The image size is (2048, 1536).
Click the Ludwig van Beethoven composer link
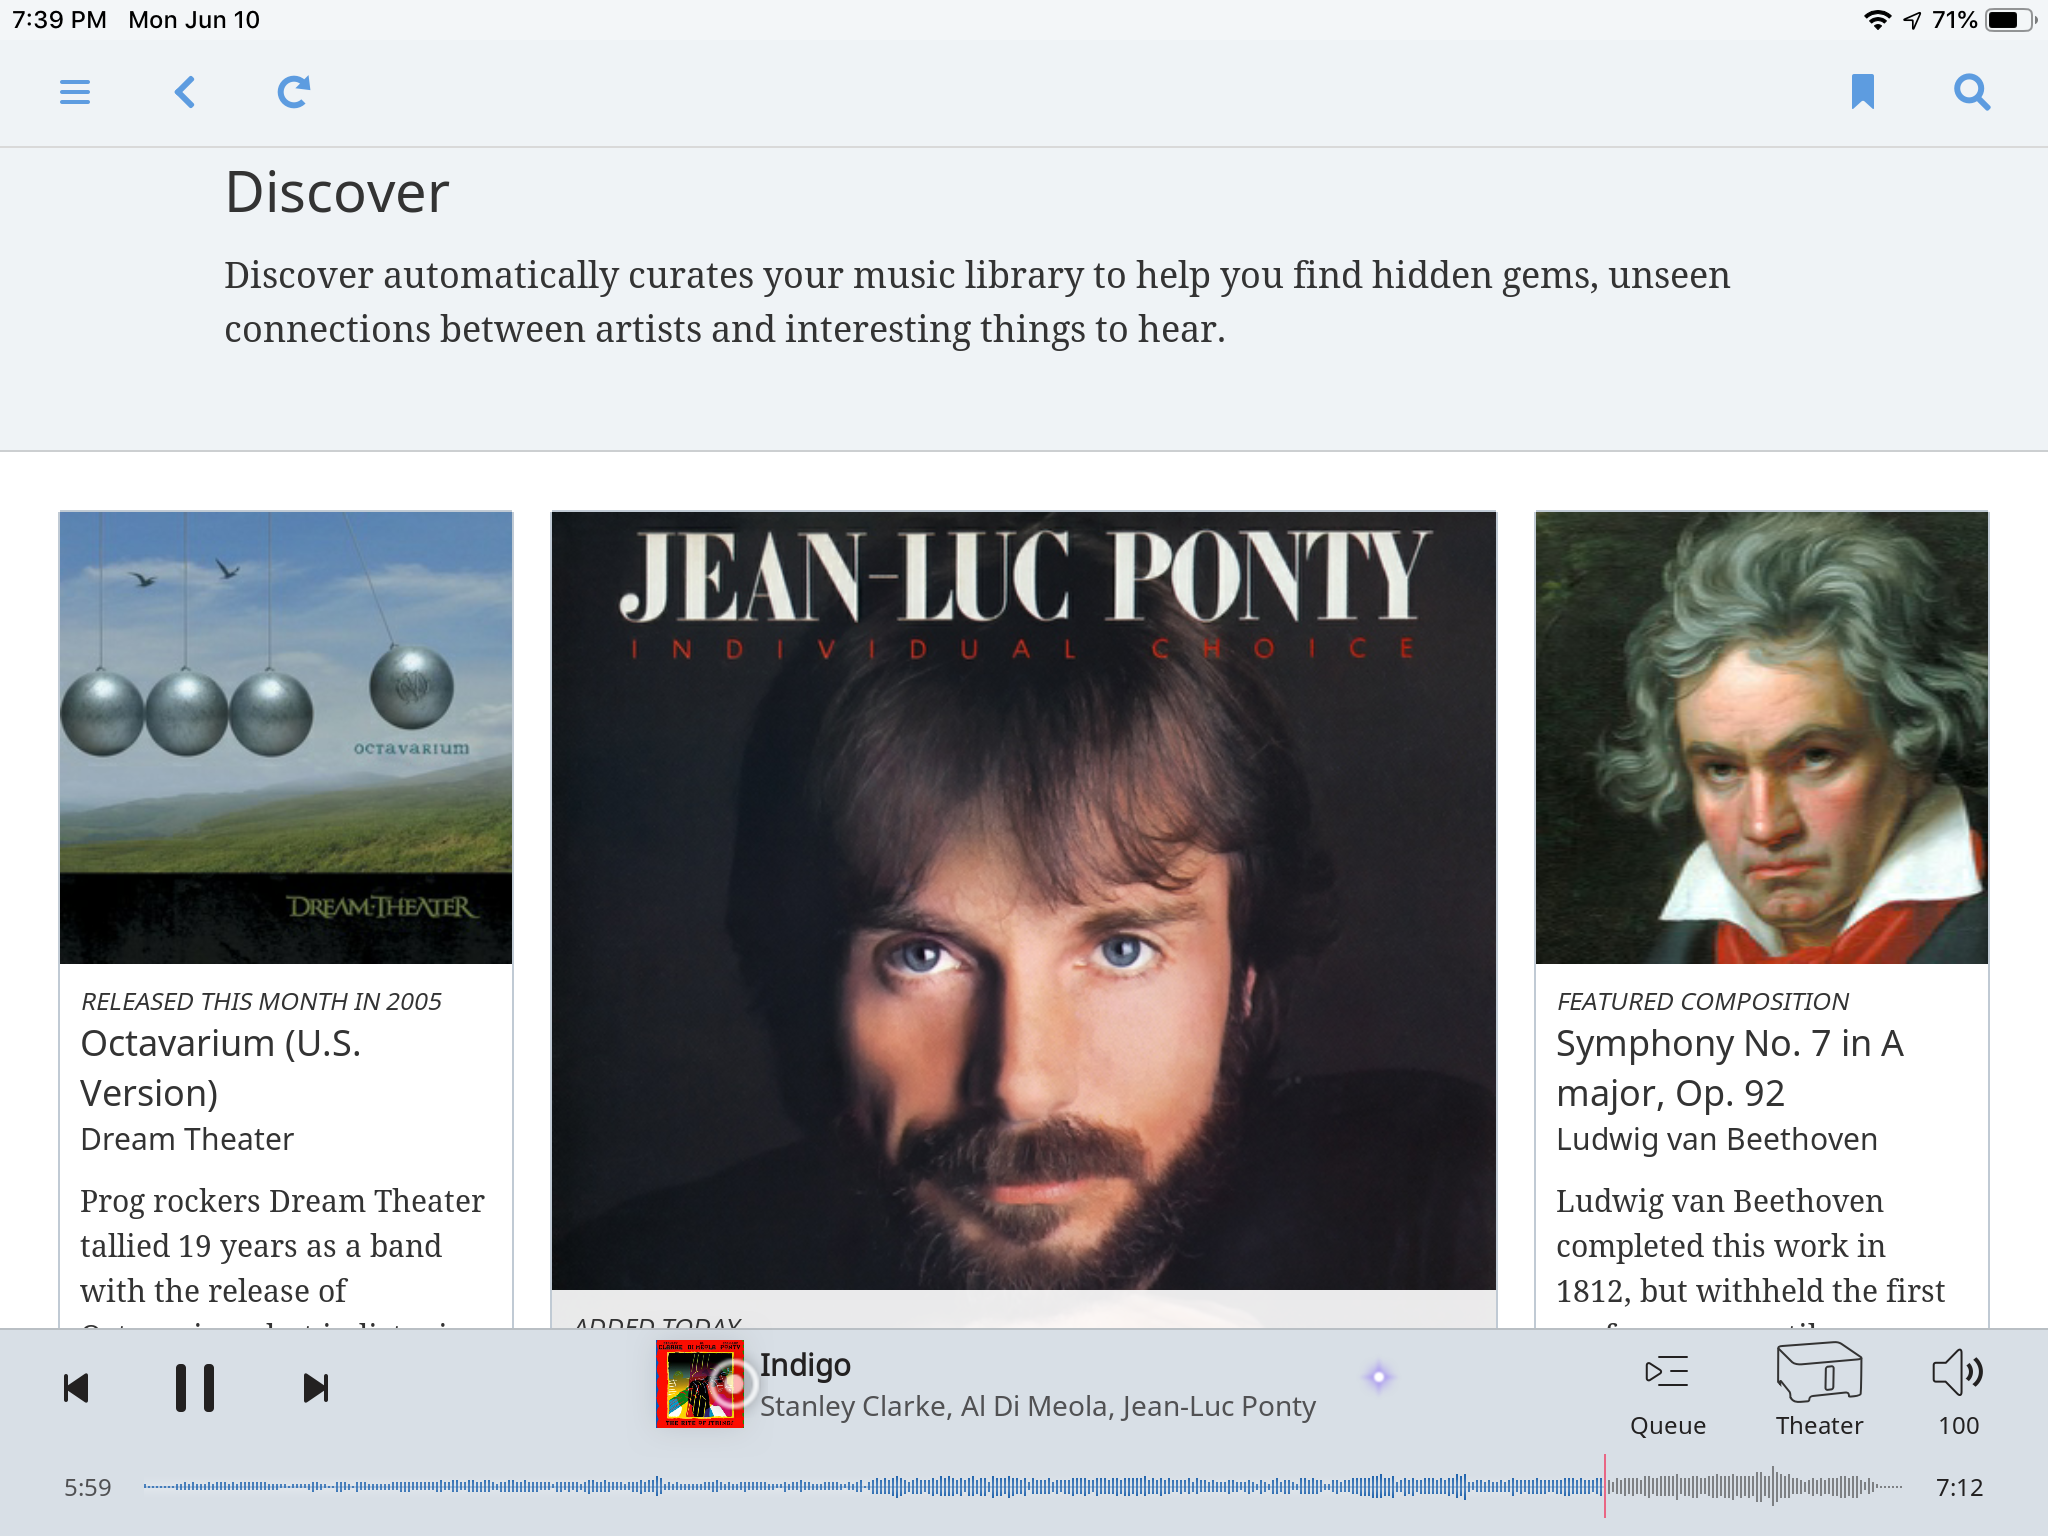1716,1139
